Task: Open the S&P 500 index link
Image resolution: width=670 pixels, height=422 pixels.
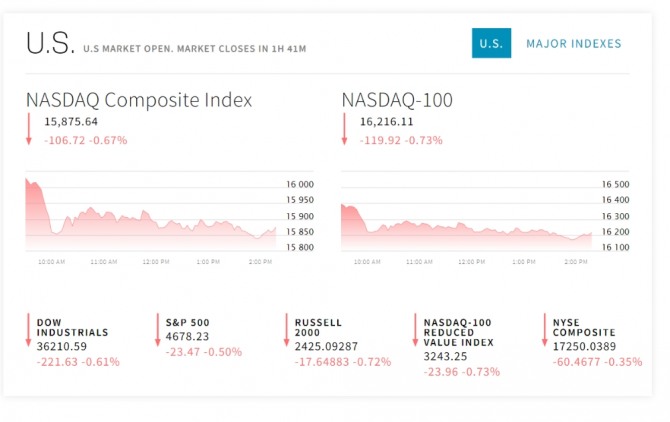Action: point(187,322)
